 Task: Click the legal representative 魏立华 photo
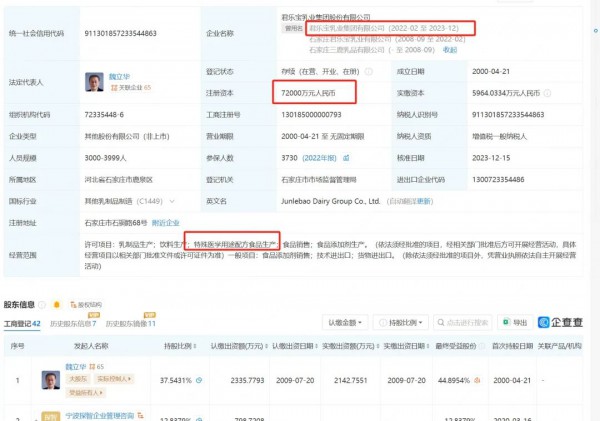coord(94,82)
